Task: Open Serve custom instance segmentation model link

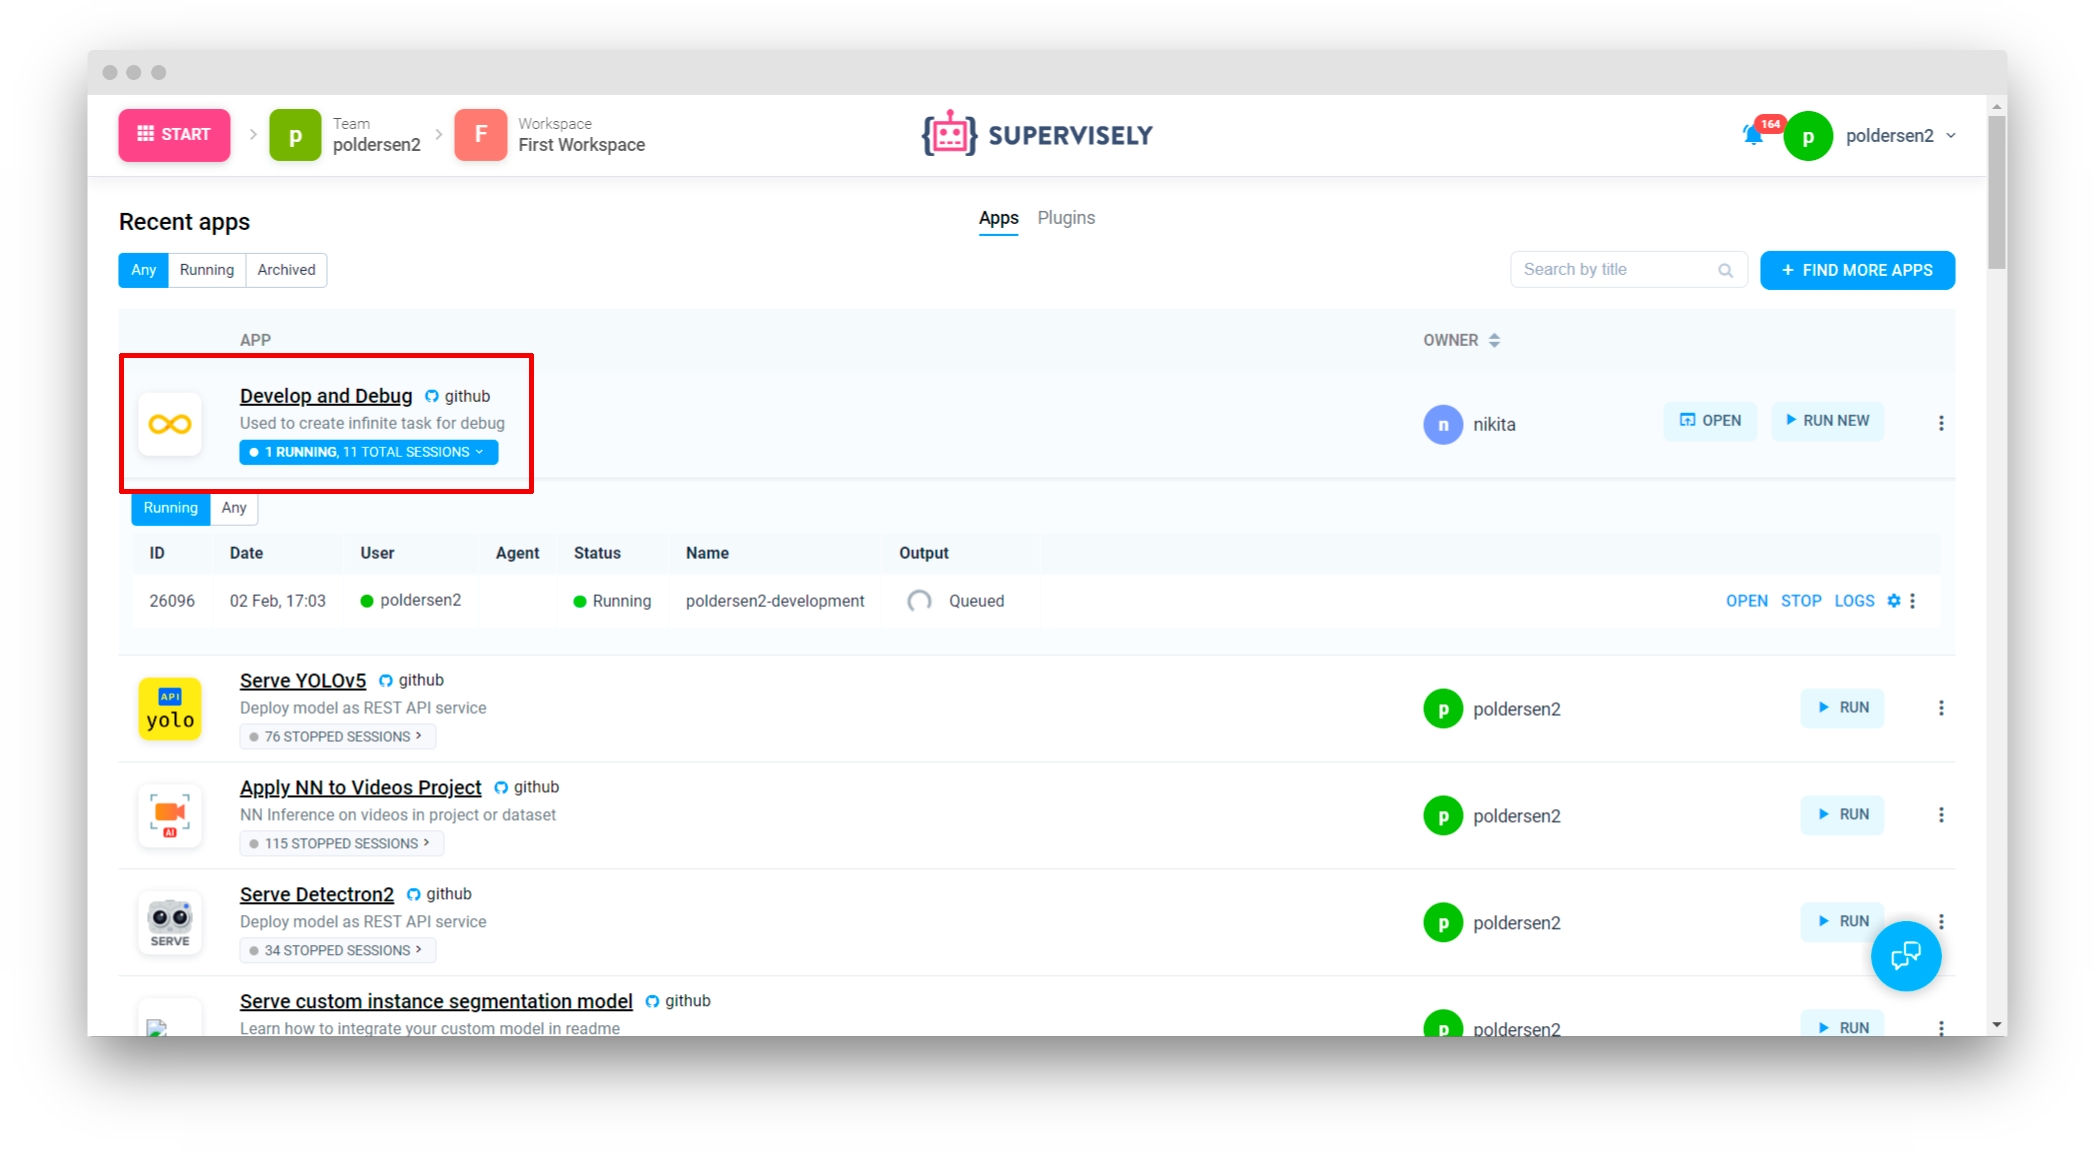Action: 436,1002
